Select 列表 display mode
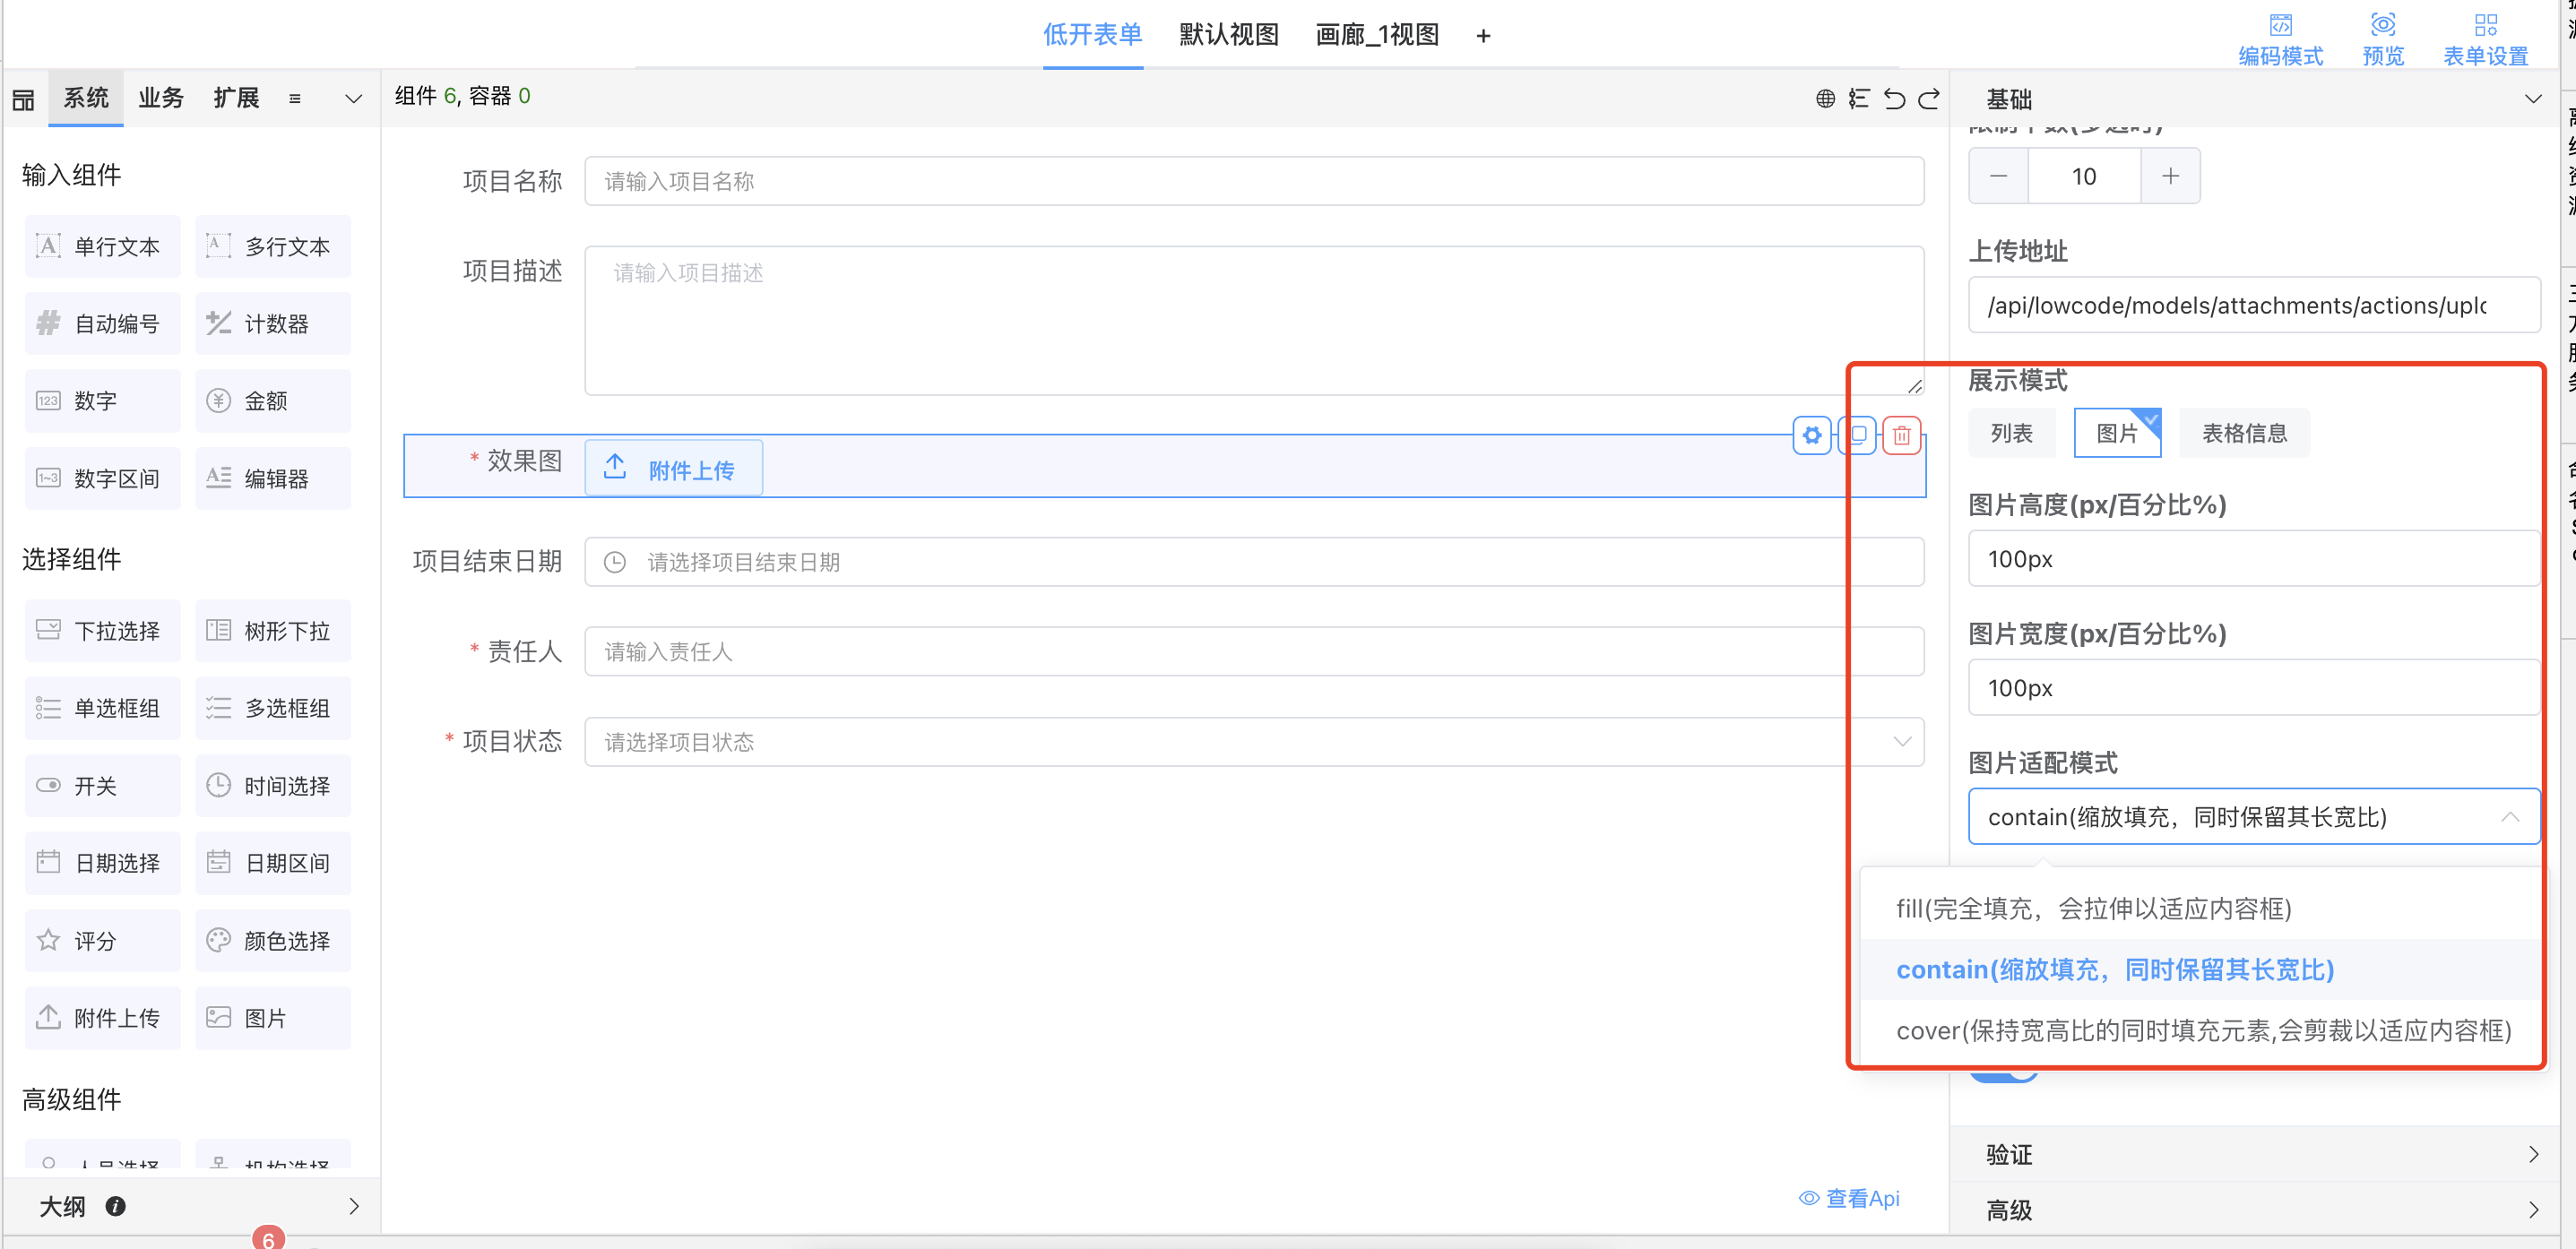This screenshot has width=2576, height=1249. pos(2011,433)
